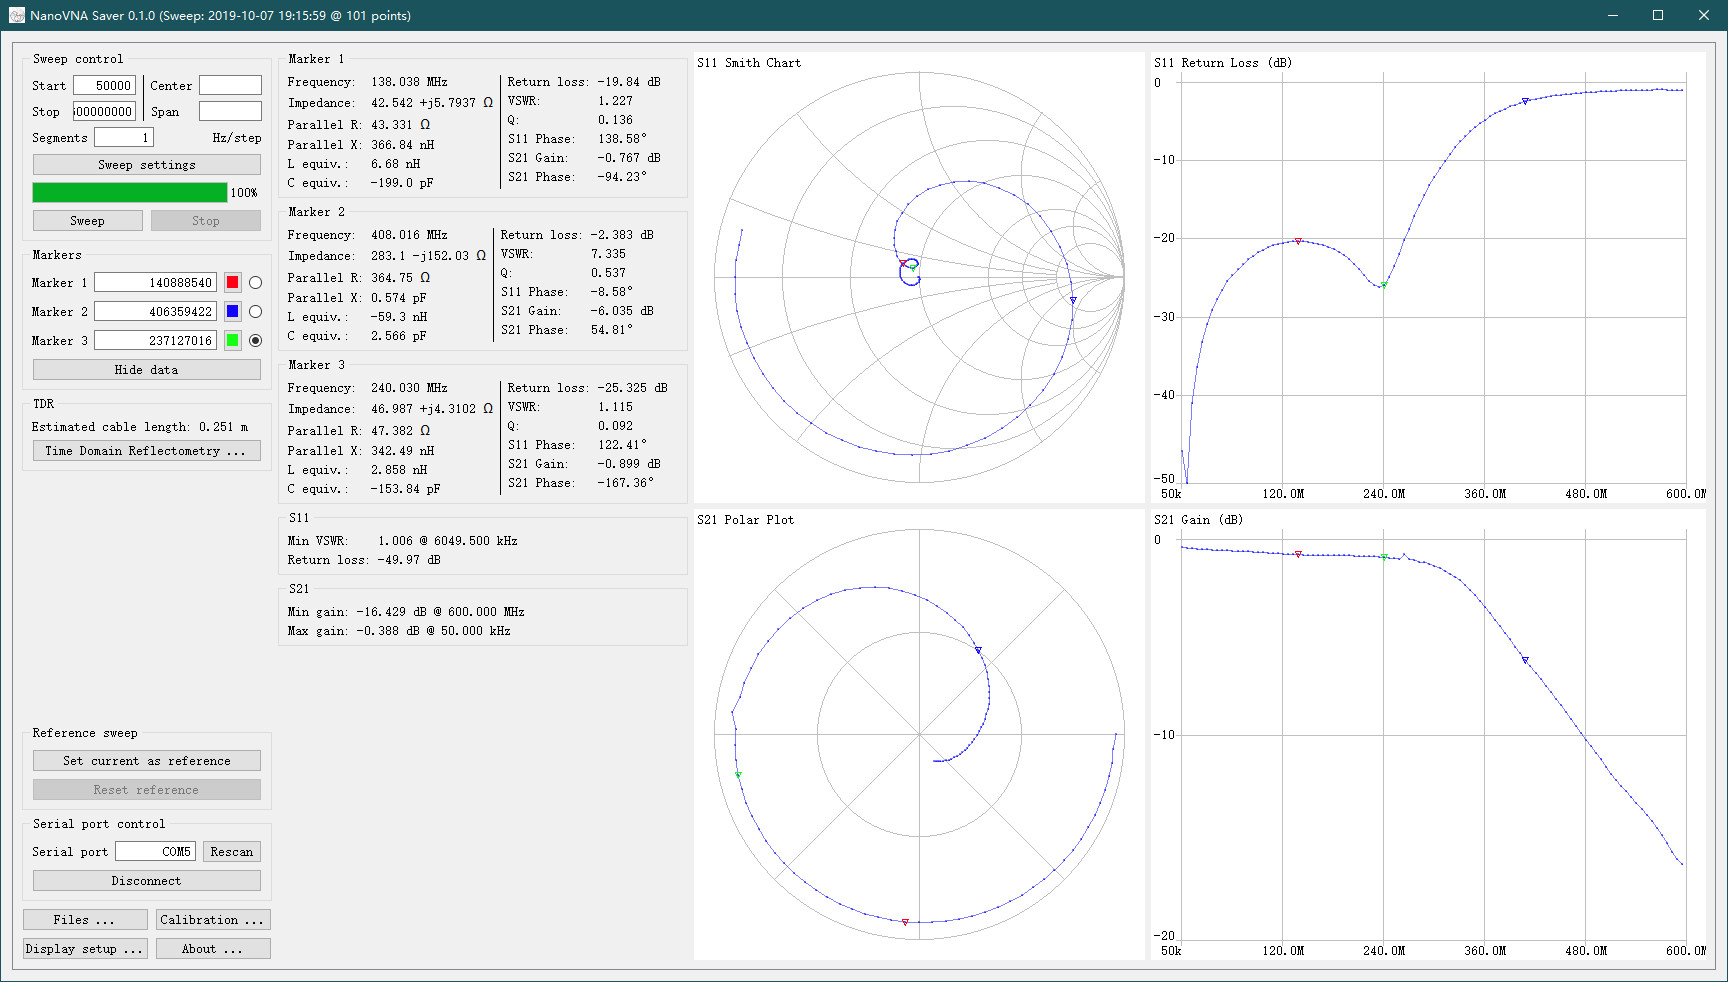Viewport: 1728px width, 982px height.
Task: Select the Marker 1 radio button
Action: coord(255,283)
